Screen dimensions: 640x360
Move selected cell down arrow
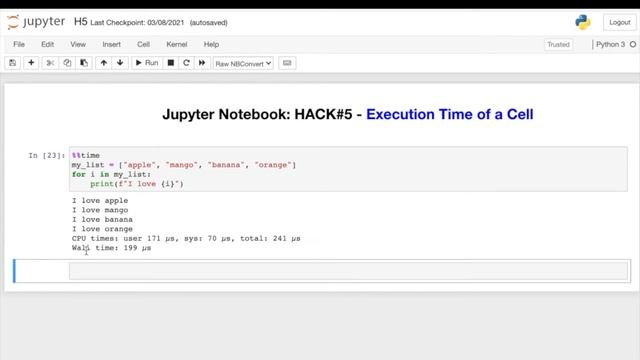click(x=120, y=63)
